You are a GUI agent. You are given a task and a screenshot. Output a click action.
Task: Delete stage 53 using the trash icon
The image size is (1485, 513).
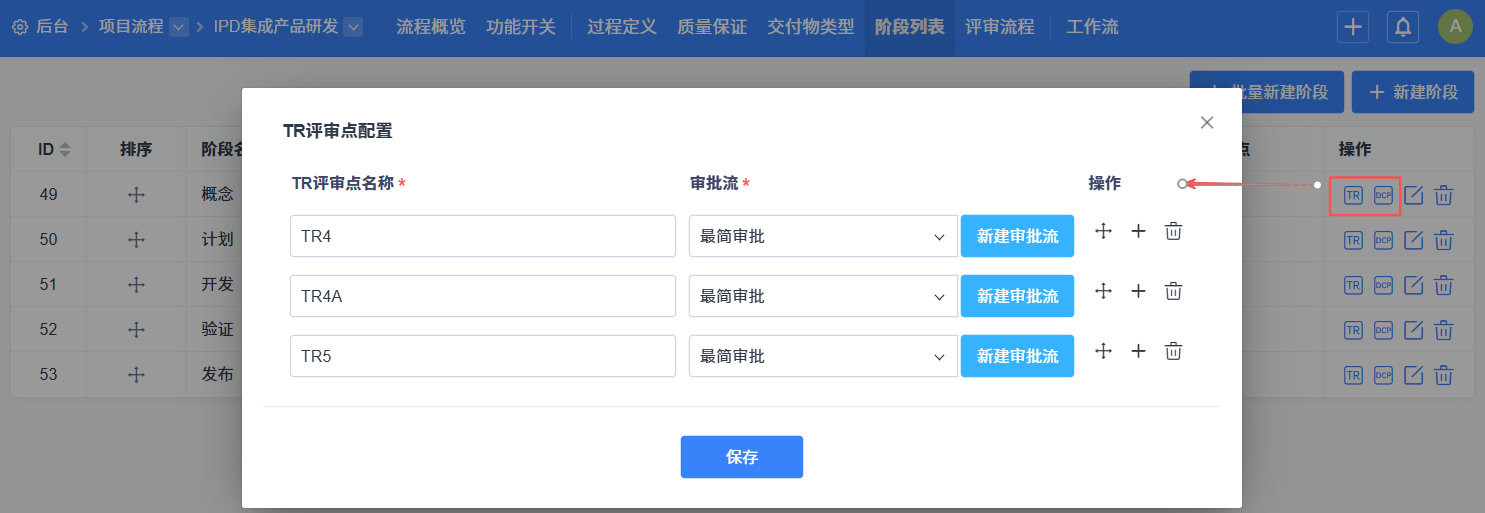tap(1444, 375)
